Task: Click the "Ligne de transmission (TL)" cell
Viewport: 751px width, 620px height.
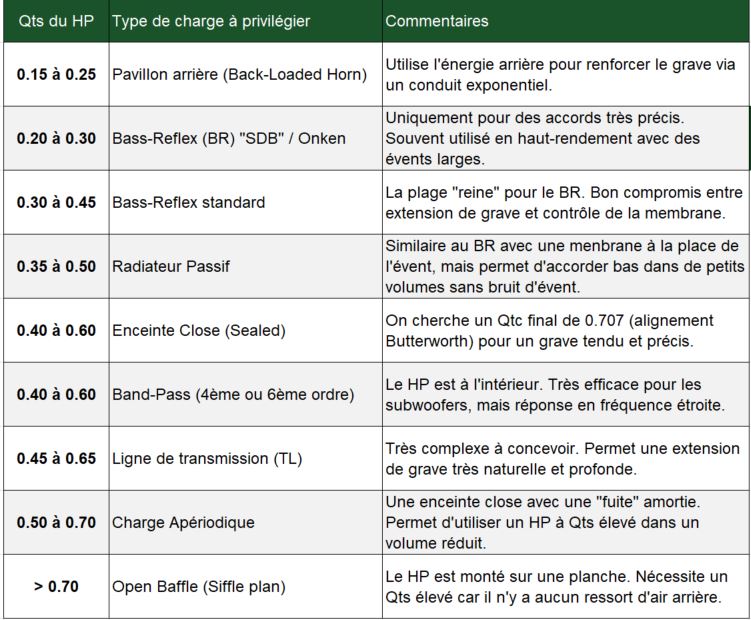Action: coord(207,458)
